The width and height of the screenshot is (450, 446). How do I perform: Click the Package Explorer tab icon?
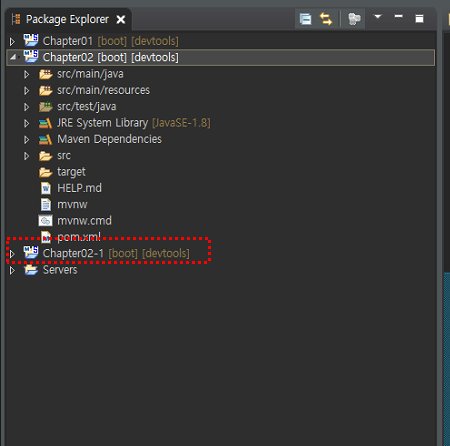tap(16, 19)
